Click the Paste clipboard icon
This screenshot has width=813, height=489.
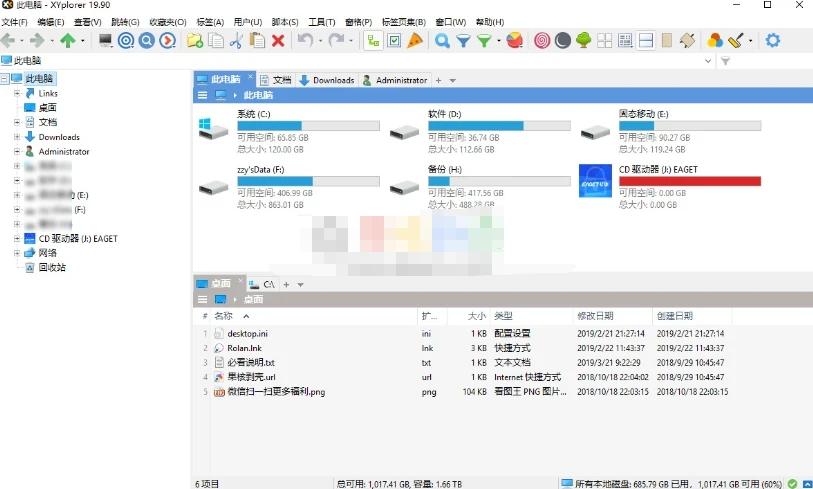click(x=257, y=40)
